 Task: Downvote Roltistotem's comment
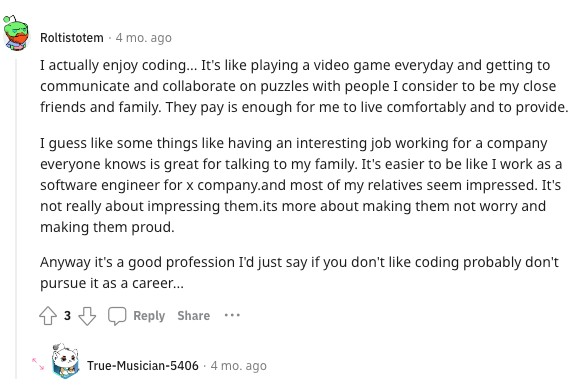tap(87, 316)
